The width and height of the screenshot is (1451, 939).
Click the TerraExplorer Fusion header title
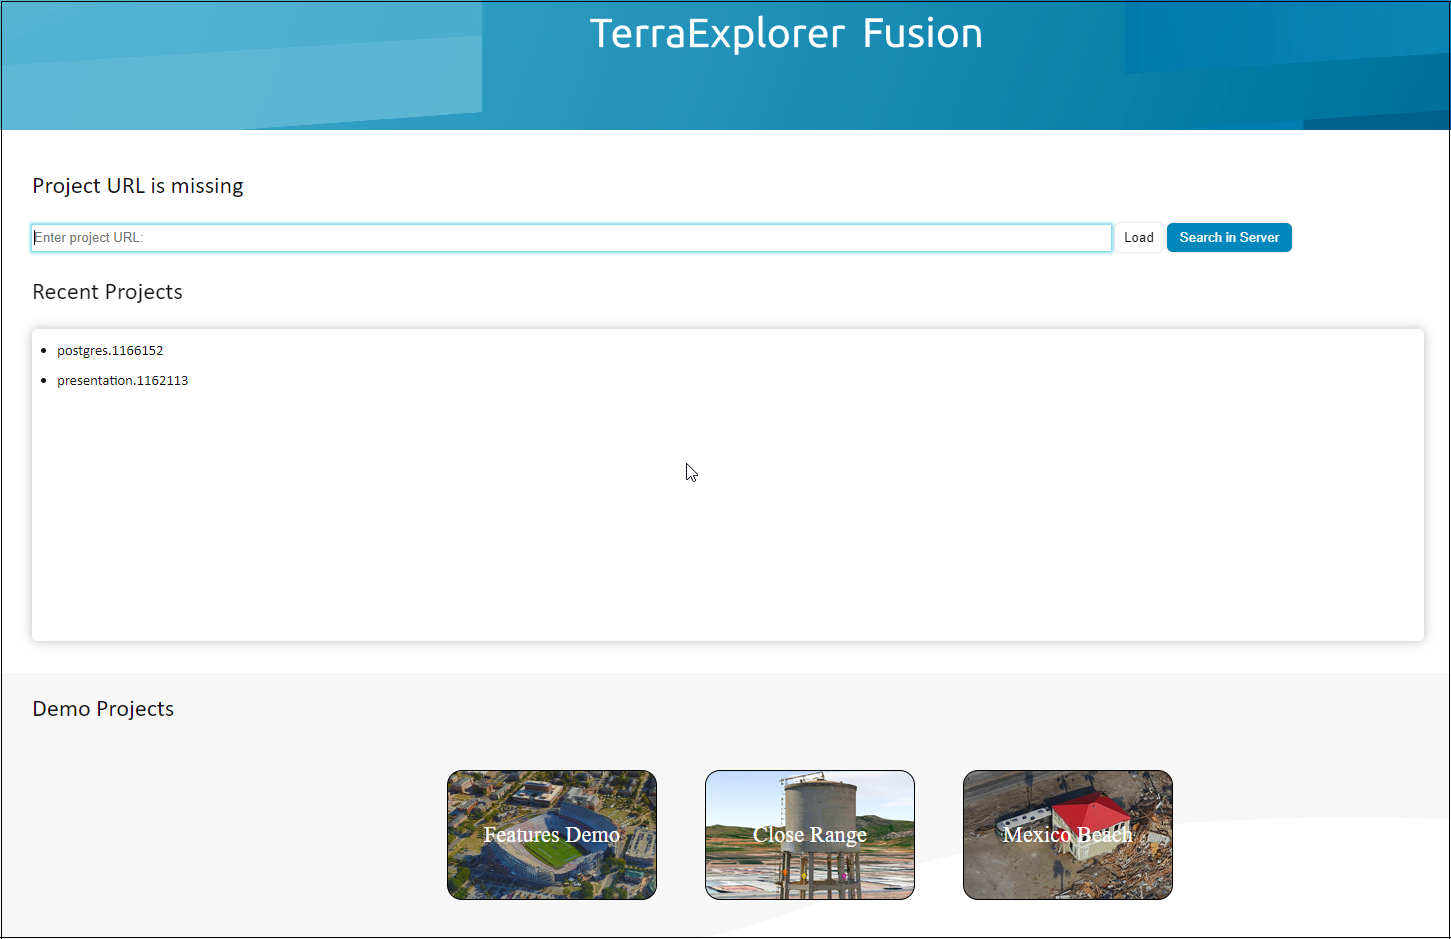point(785,34)
